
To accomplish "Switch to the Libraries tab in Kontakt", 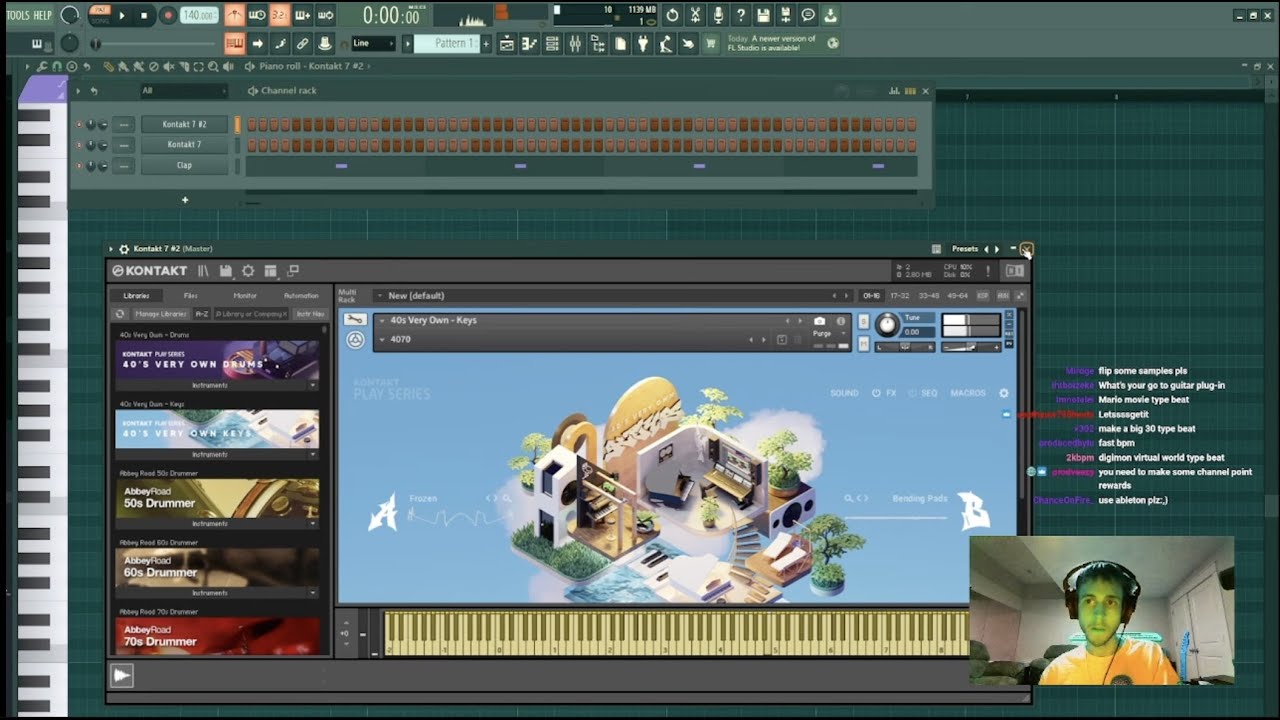I will 136,296.
